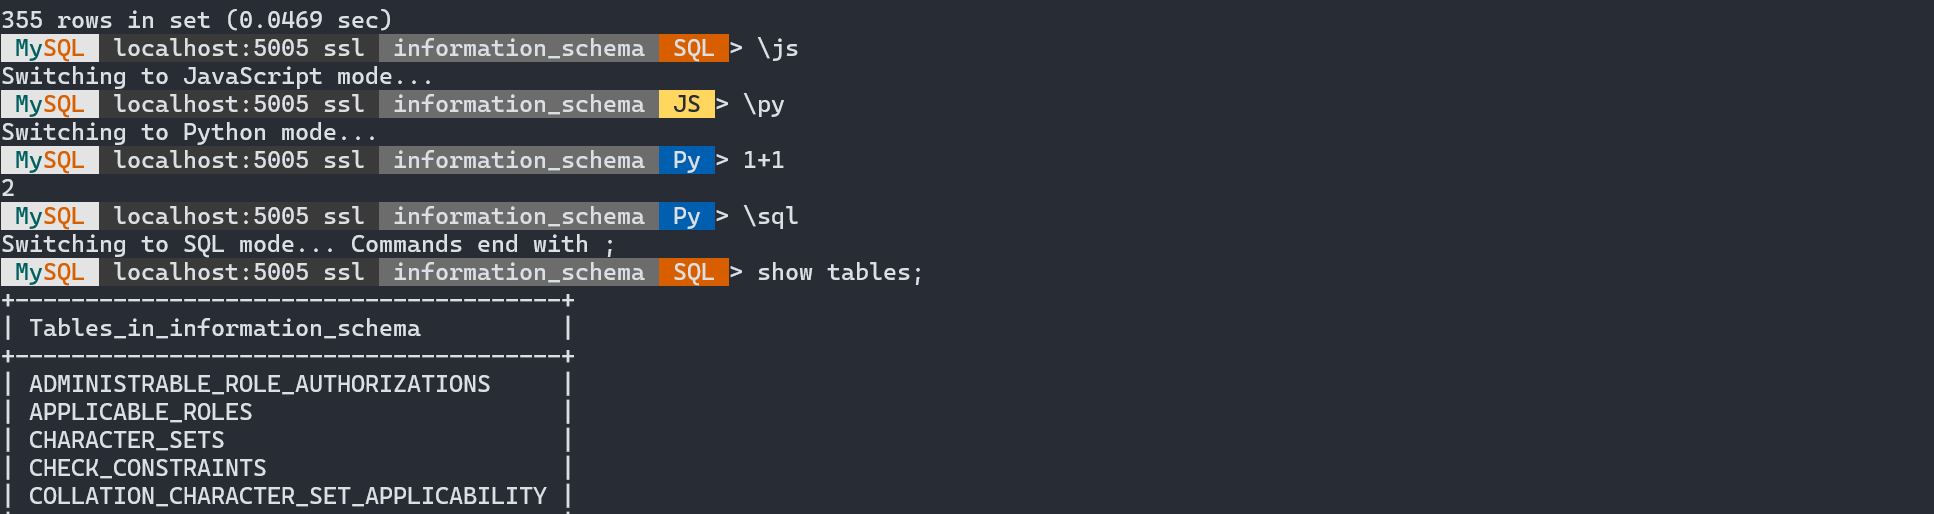Click the yellow JS mode badge
The height and width of the screenshot is (514, 1934).
686,104
